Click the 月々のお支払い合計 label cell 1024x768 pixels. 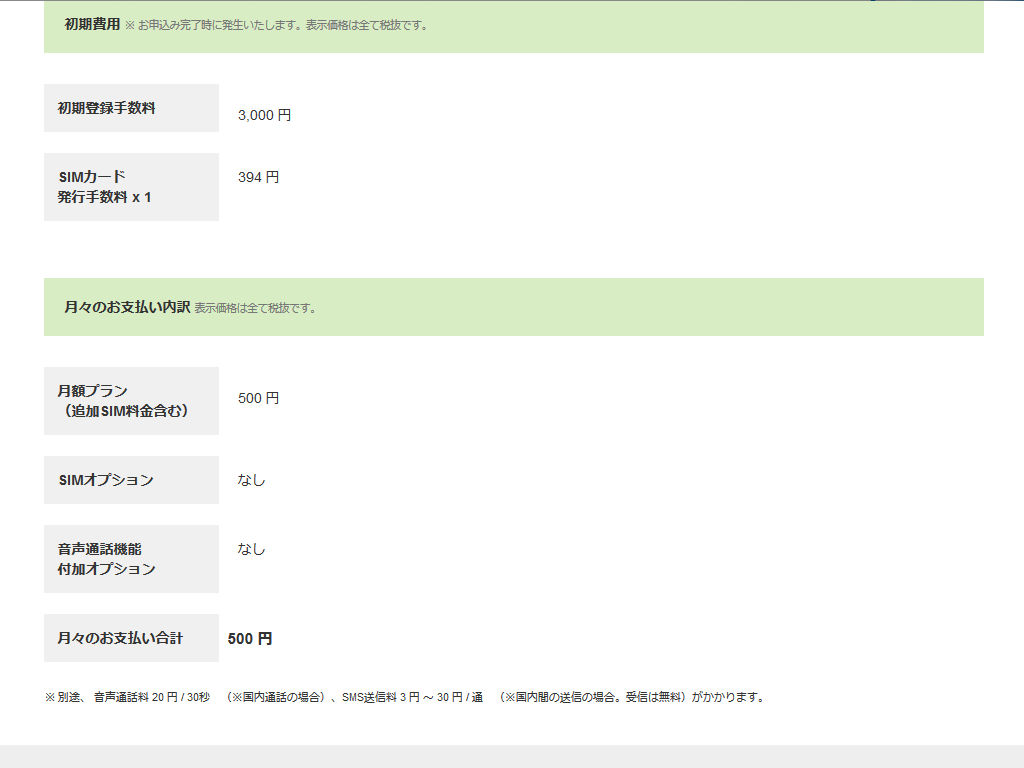[131, 638]
